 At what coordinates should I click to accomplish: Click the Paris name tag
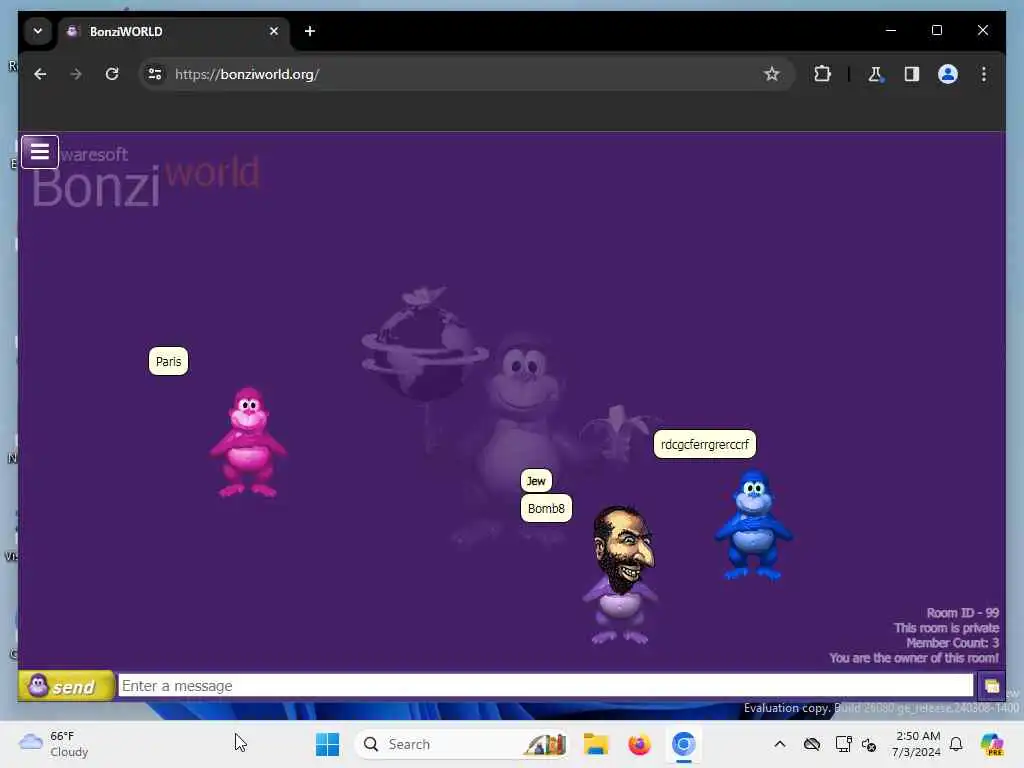coord(168,361)
